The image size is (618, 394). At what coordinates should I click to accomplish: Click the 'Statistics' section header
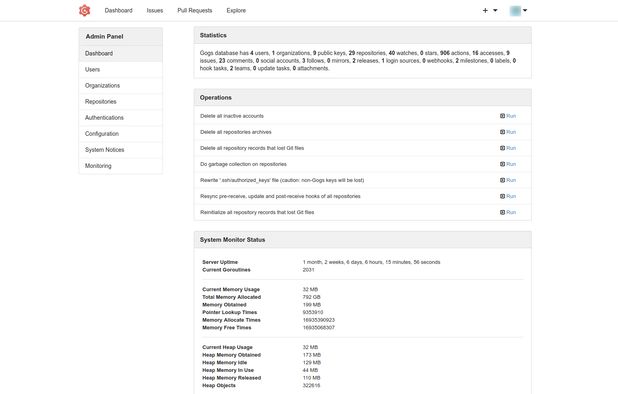point(213,35)
